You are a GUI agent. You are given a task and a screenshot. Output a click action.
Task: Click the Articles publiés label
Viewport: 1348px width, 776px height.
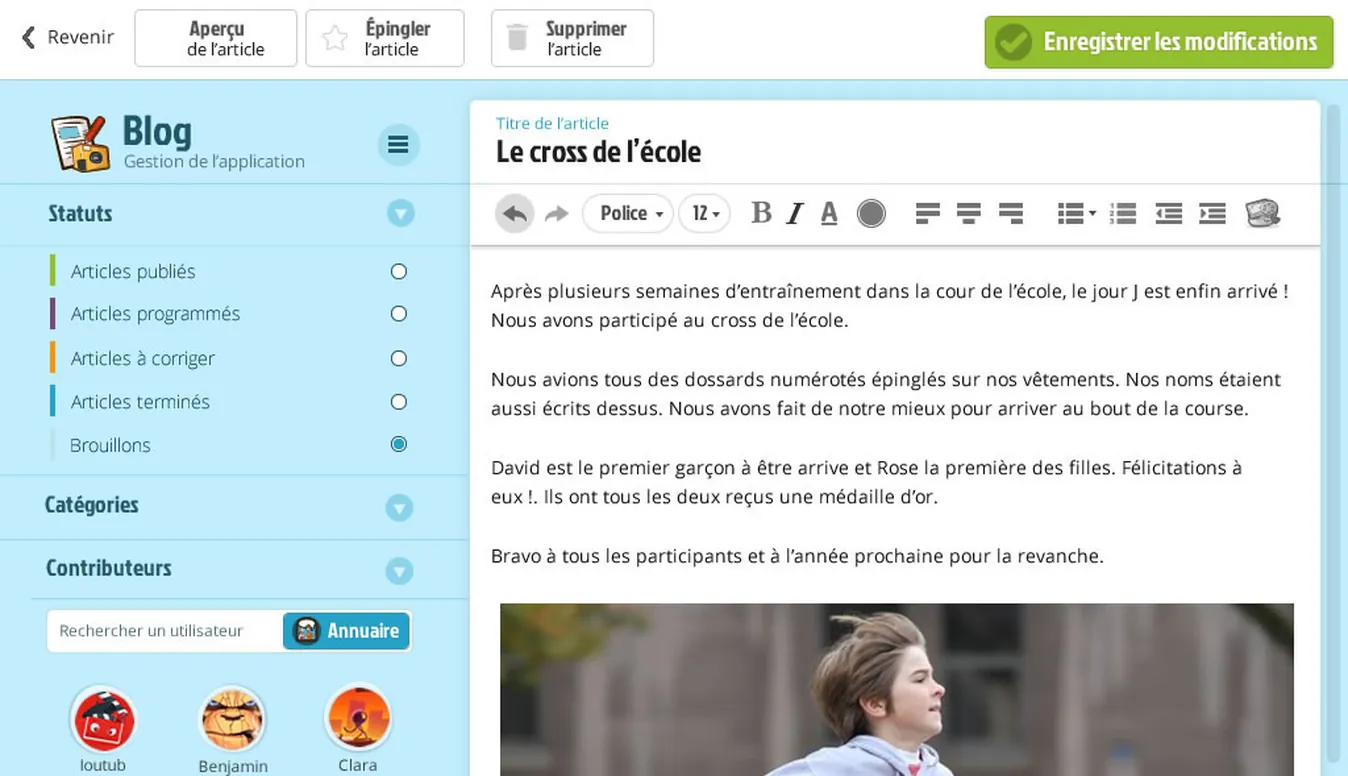133,272
